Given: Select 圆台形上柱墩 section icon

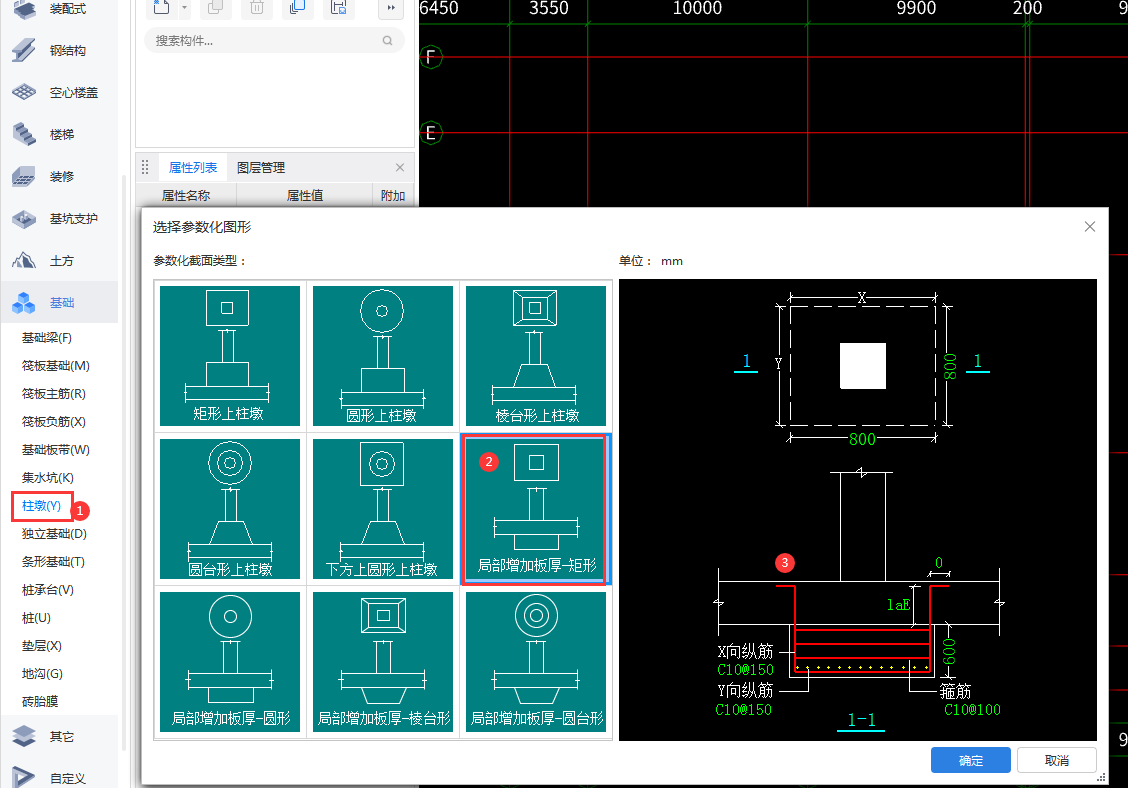Looking at the screenshot, I should click(230, 508).
